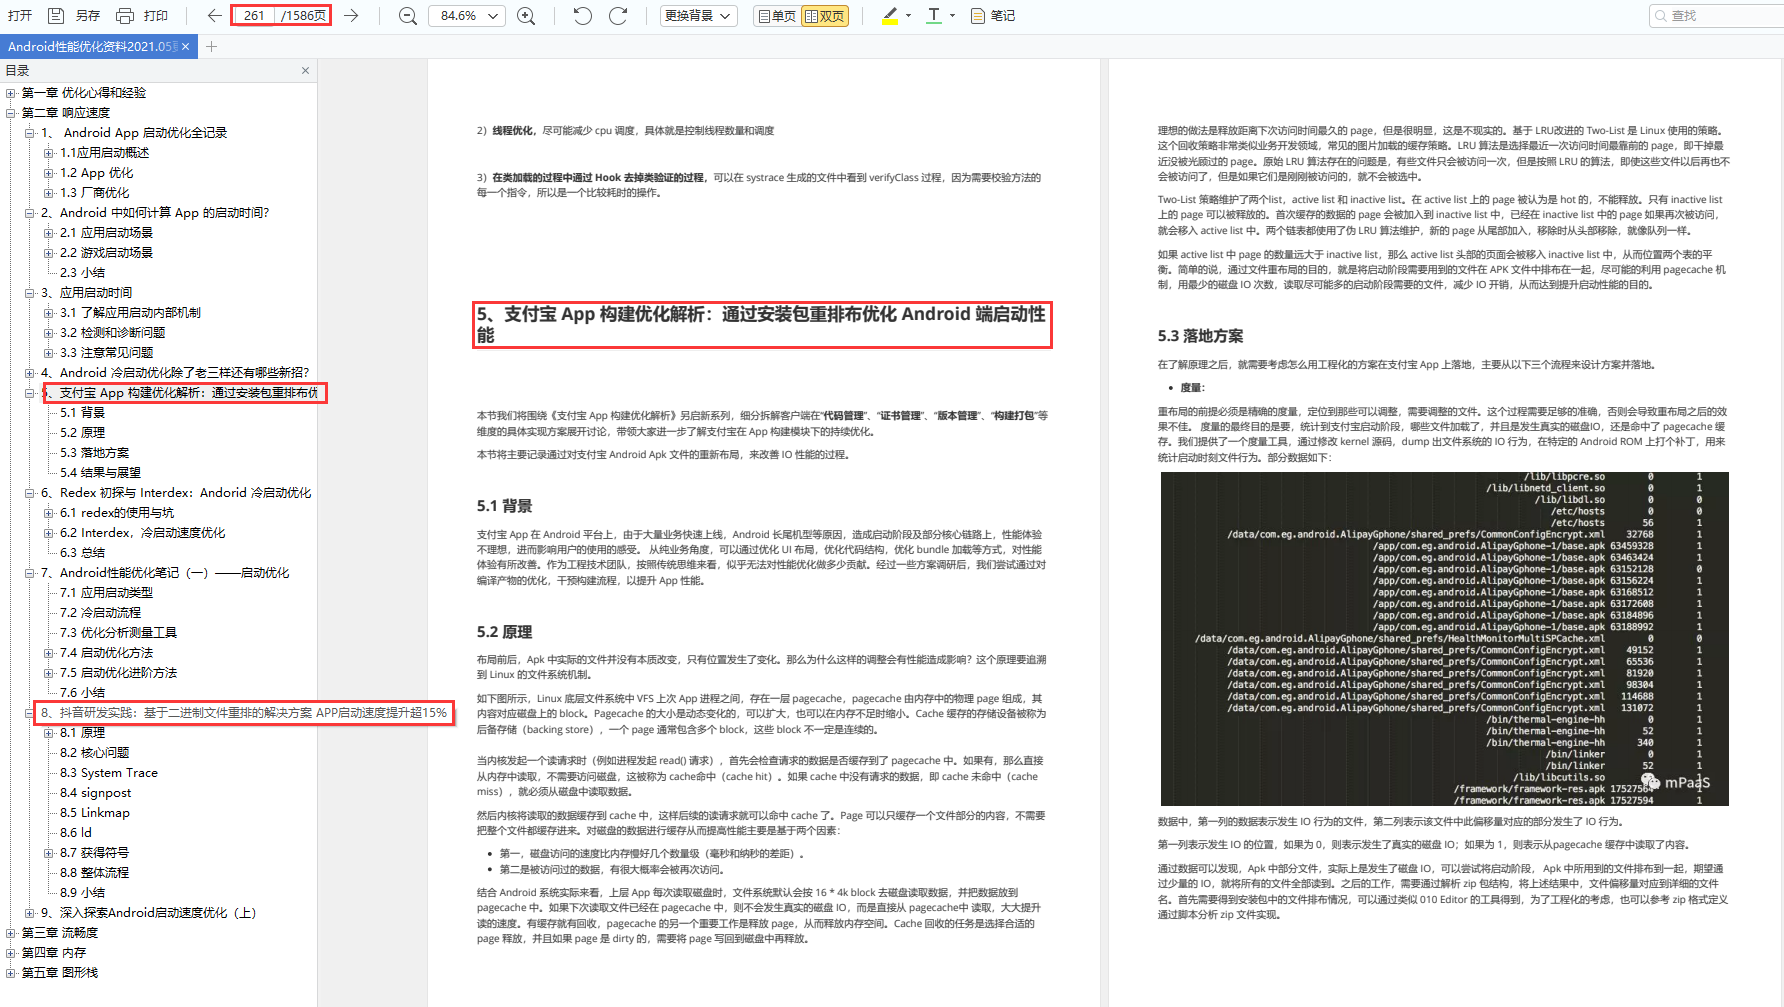Add a new tab with plus icon
The image size is (1784, 1007).
coord(211,47)
